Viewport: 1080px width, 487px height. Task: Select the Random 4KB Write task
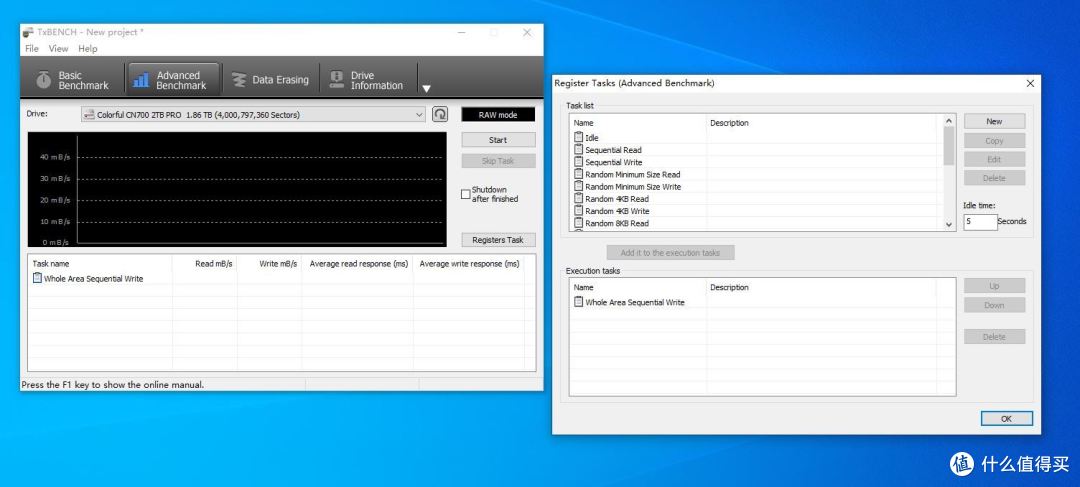(612, 211)
